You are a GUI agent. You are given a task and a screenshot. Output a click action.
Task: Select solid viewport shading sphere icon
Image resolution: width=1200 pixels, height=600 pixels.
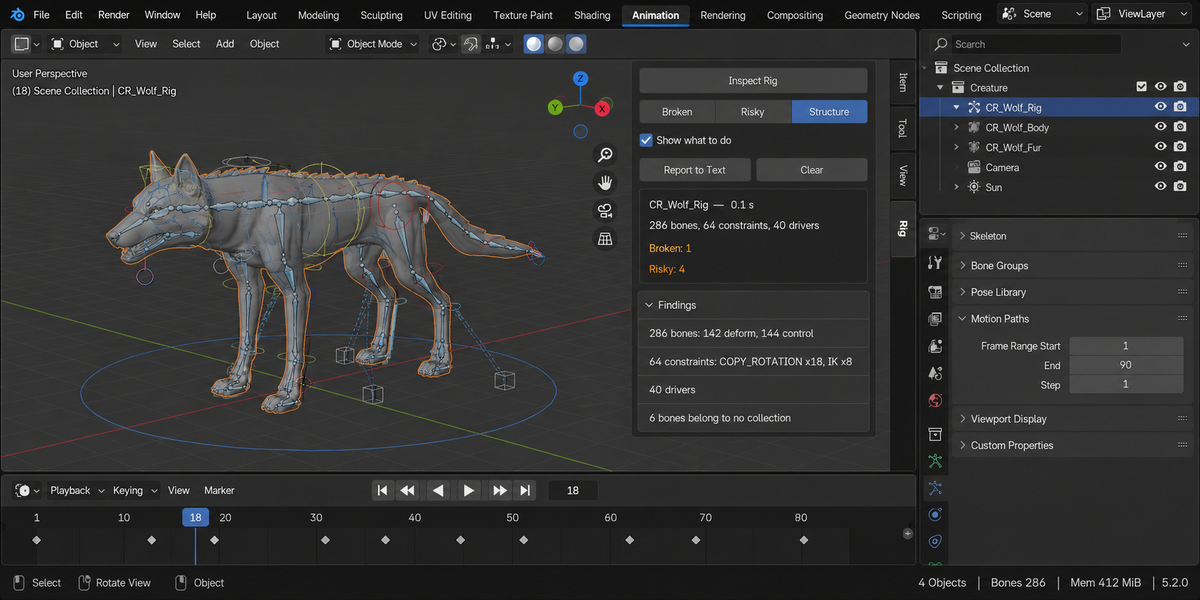pyautogui.click(x=534, y=44)
